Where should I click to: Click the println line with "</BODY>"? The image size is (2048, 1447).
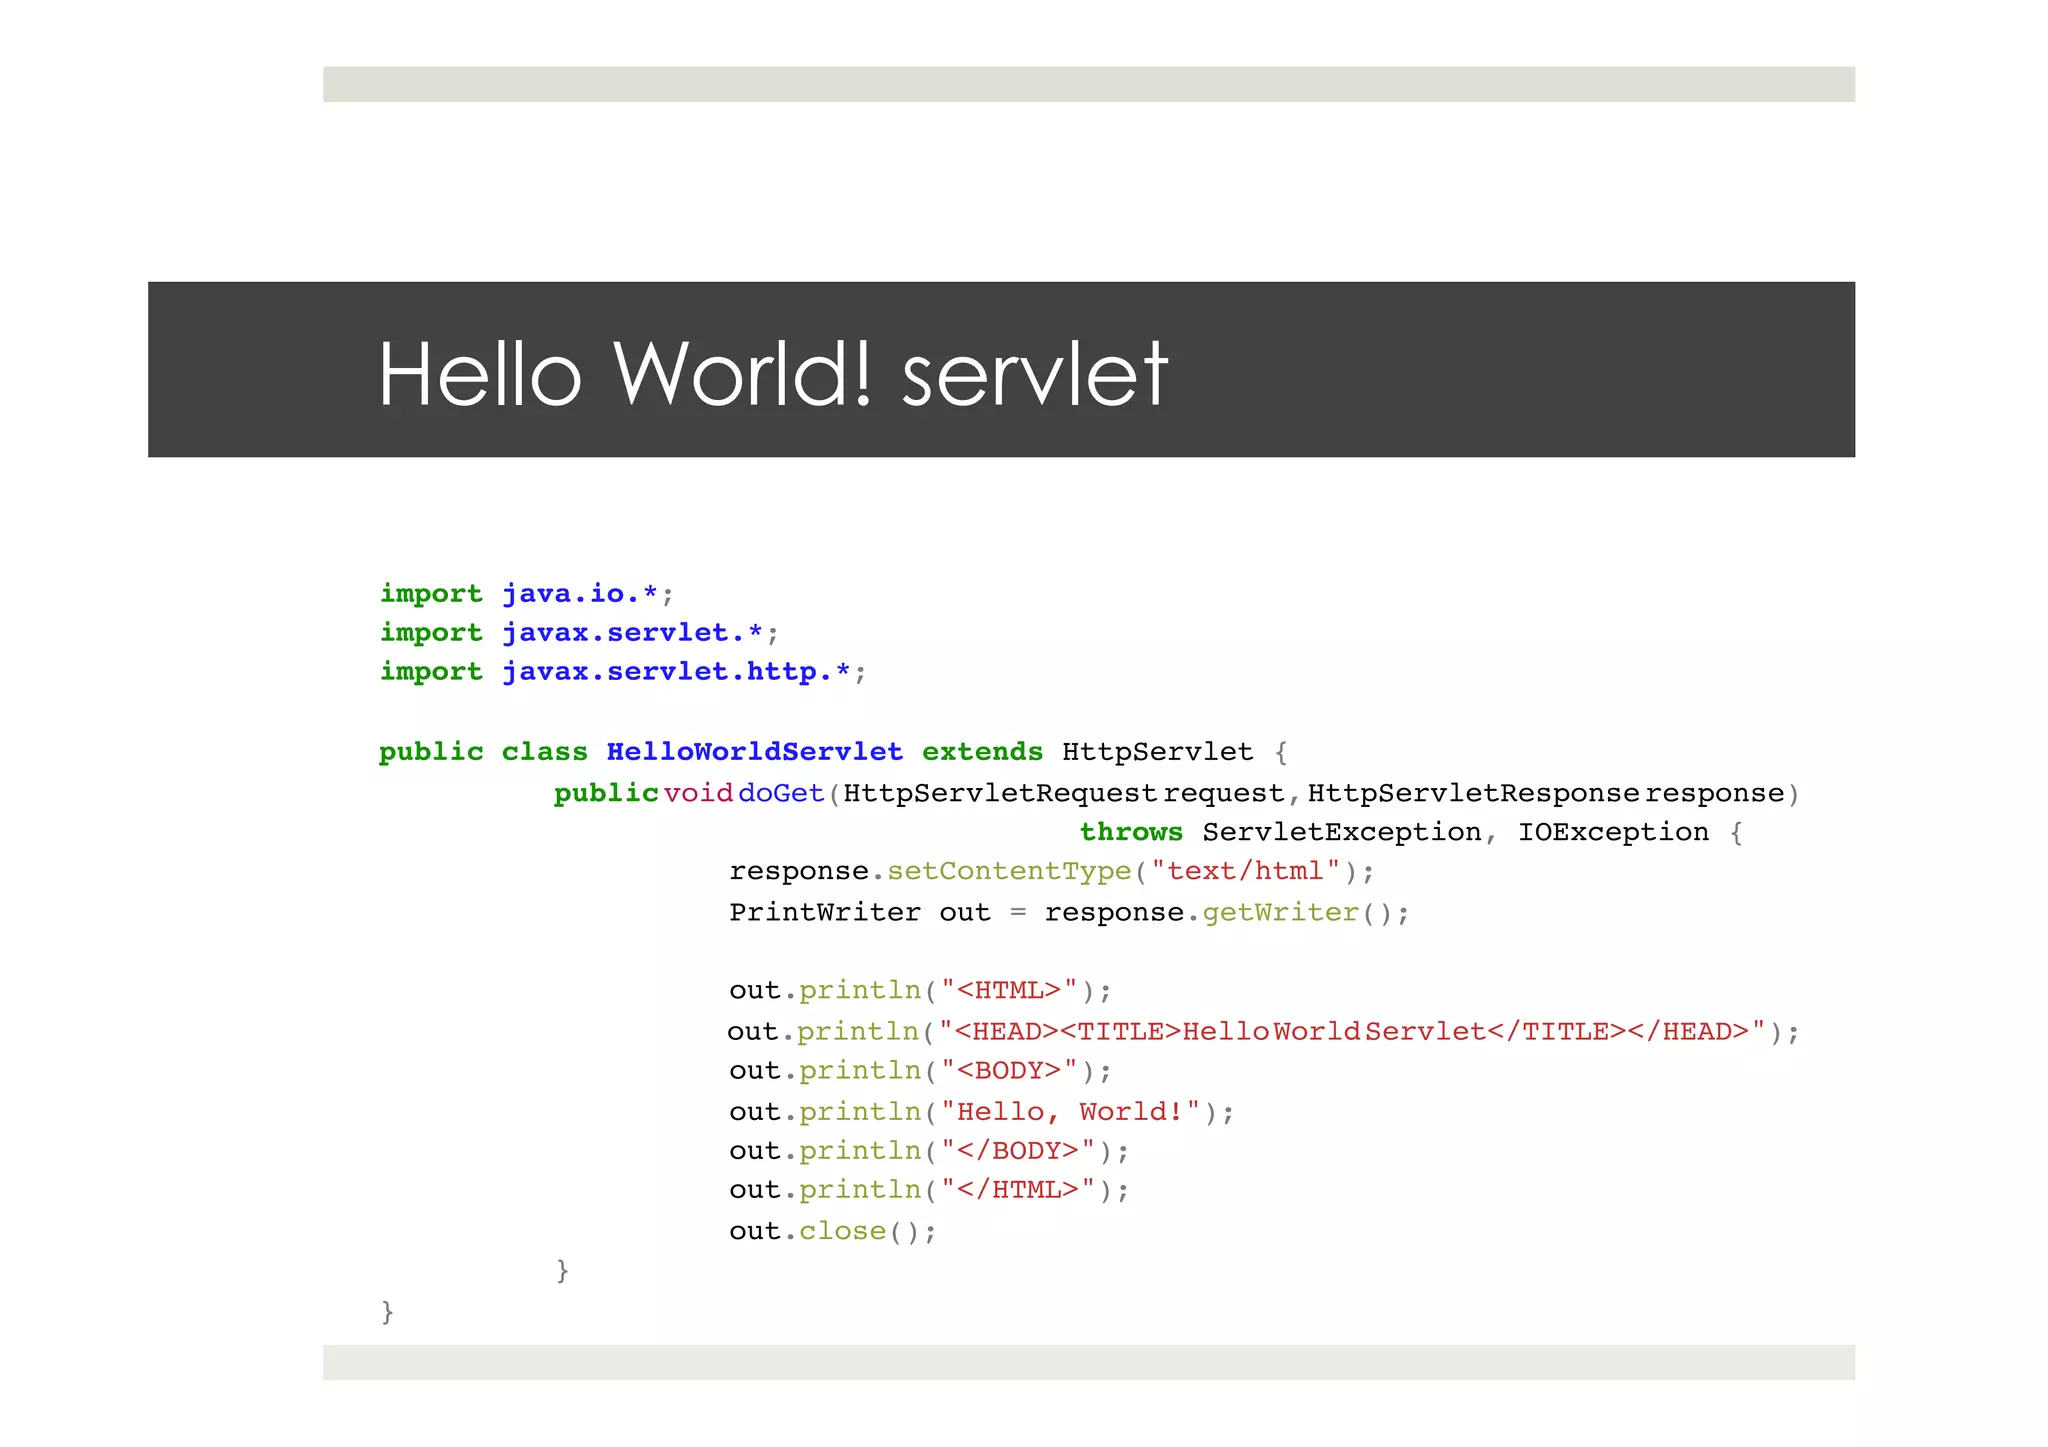[x=929, y=1150]
